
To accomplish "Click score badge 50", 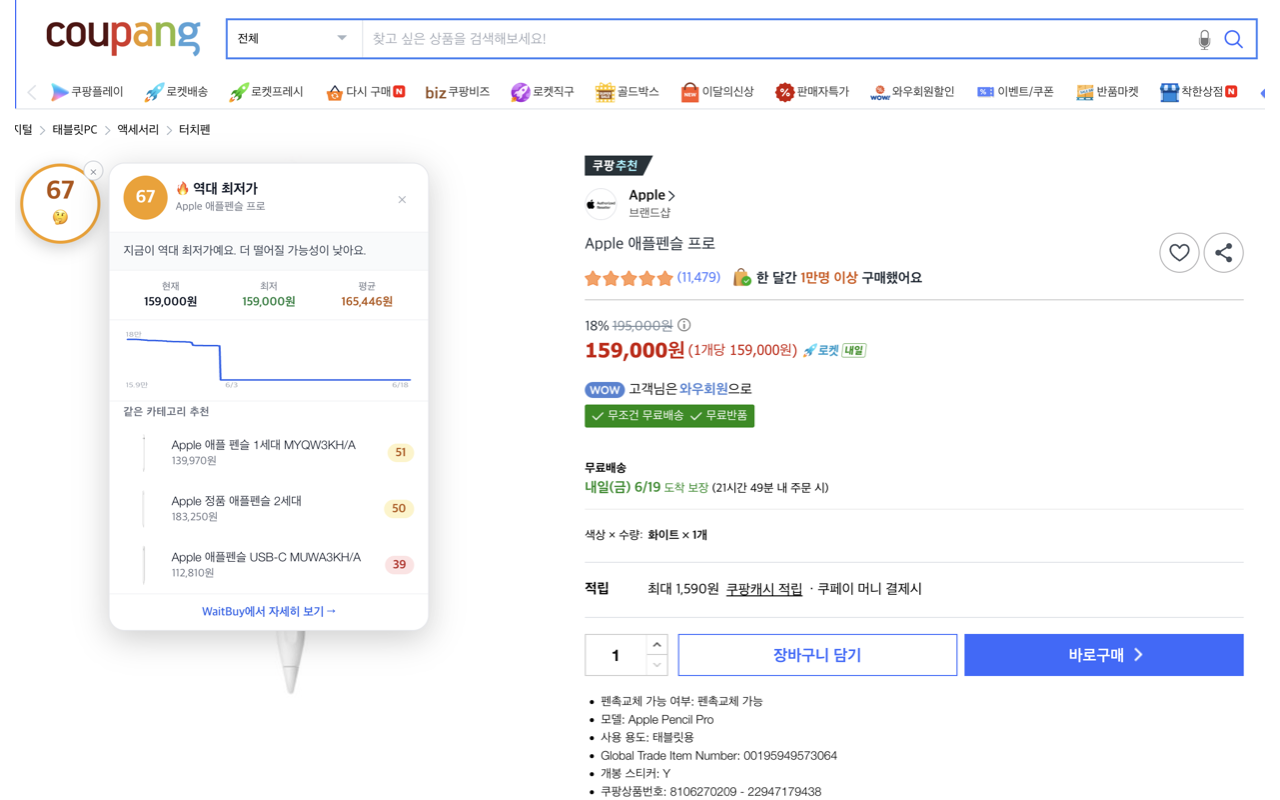I will coord(399,508).
